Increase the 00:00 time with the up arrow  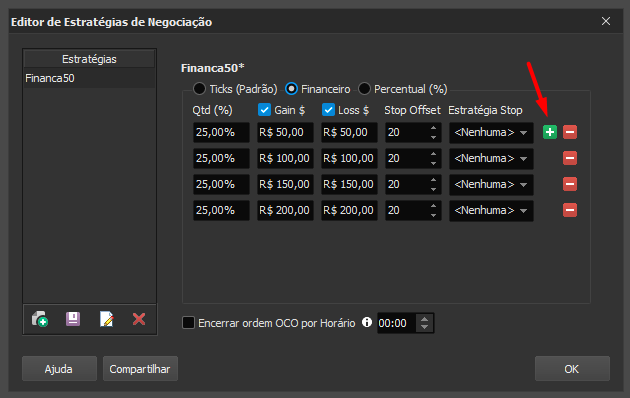[x=425, y=319]
